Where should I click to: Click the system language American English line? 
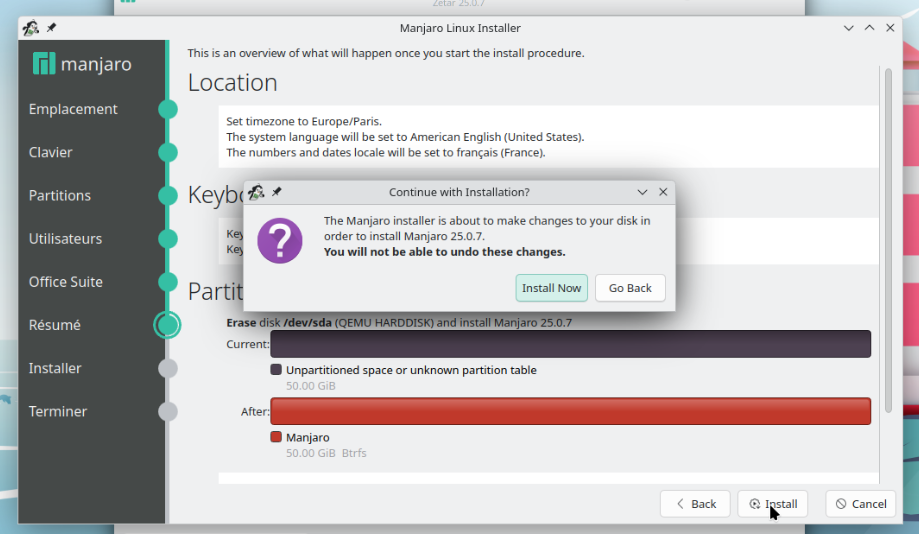click(x=405, y=137)
